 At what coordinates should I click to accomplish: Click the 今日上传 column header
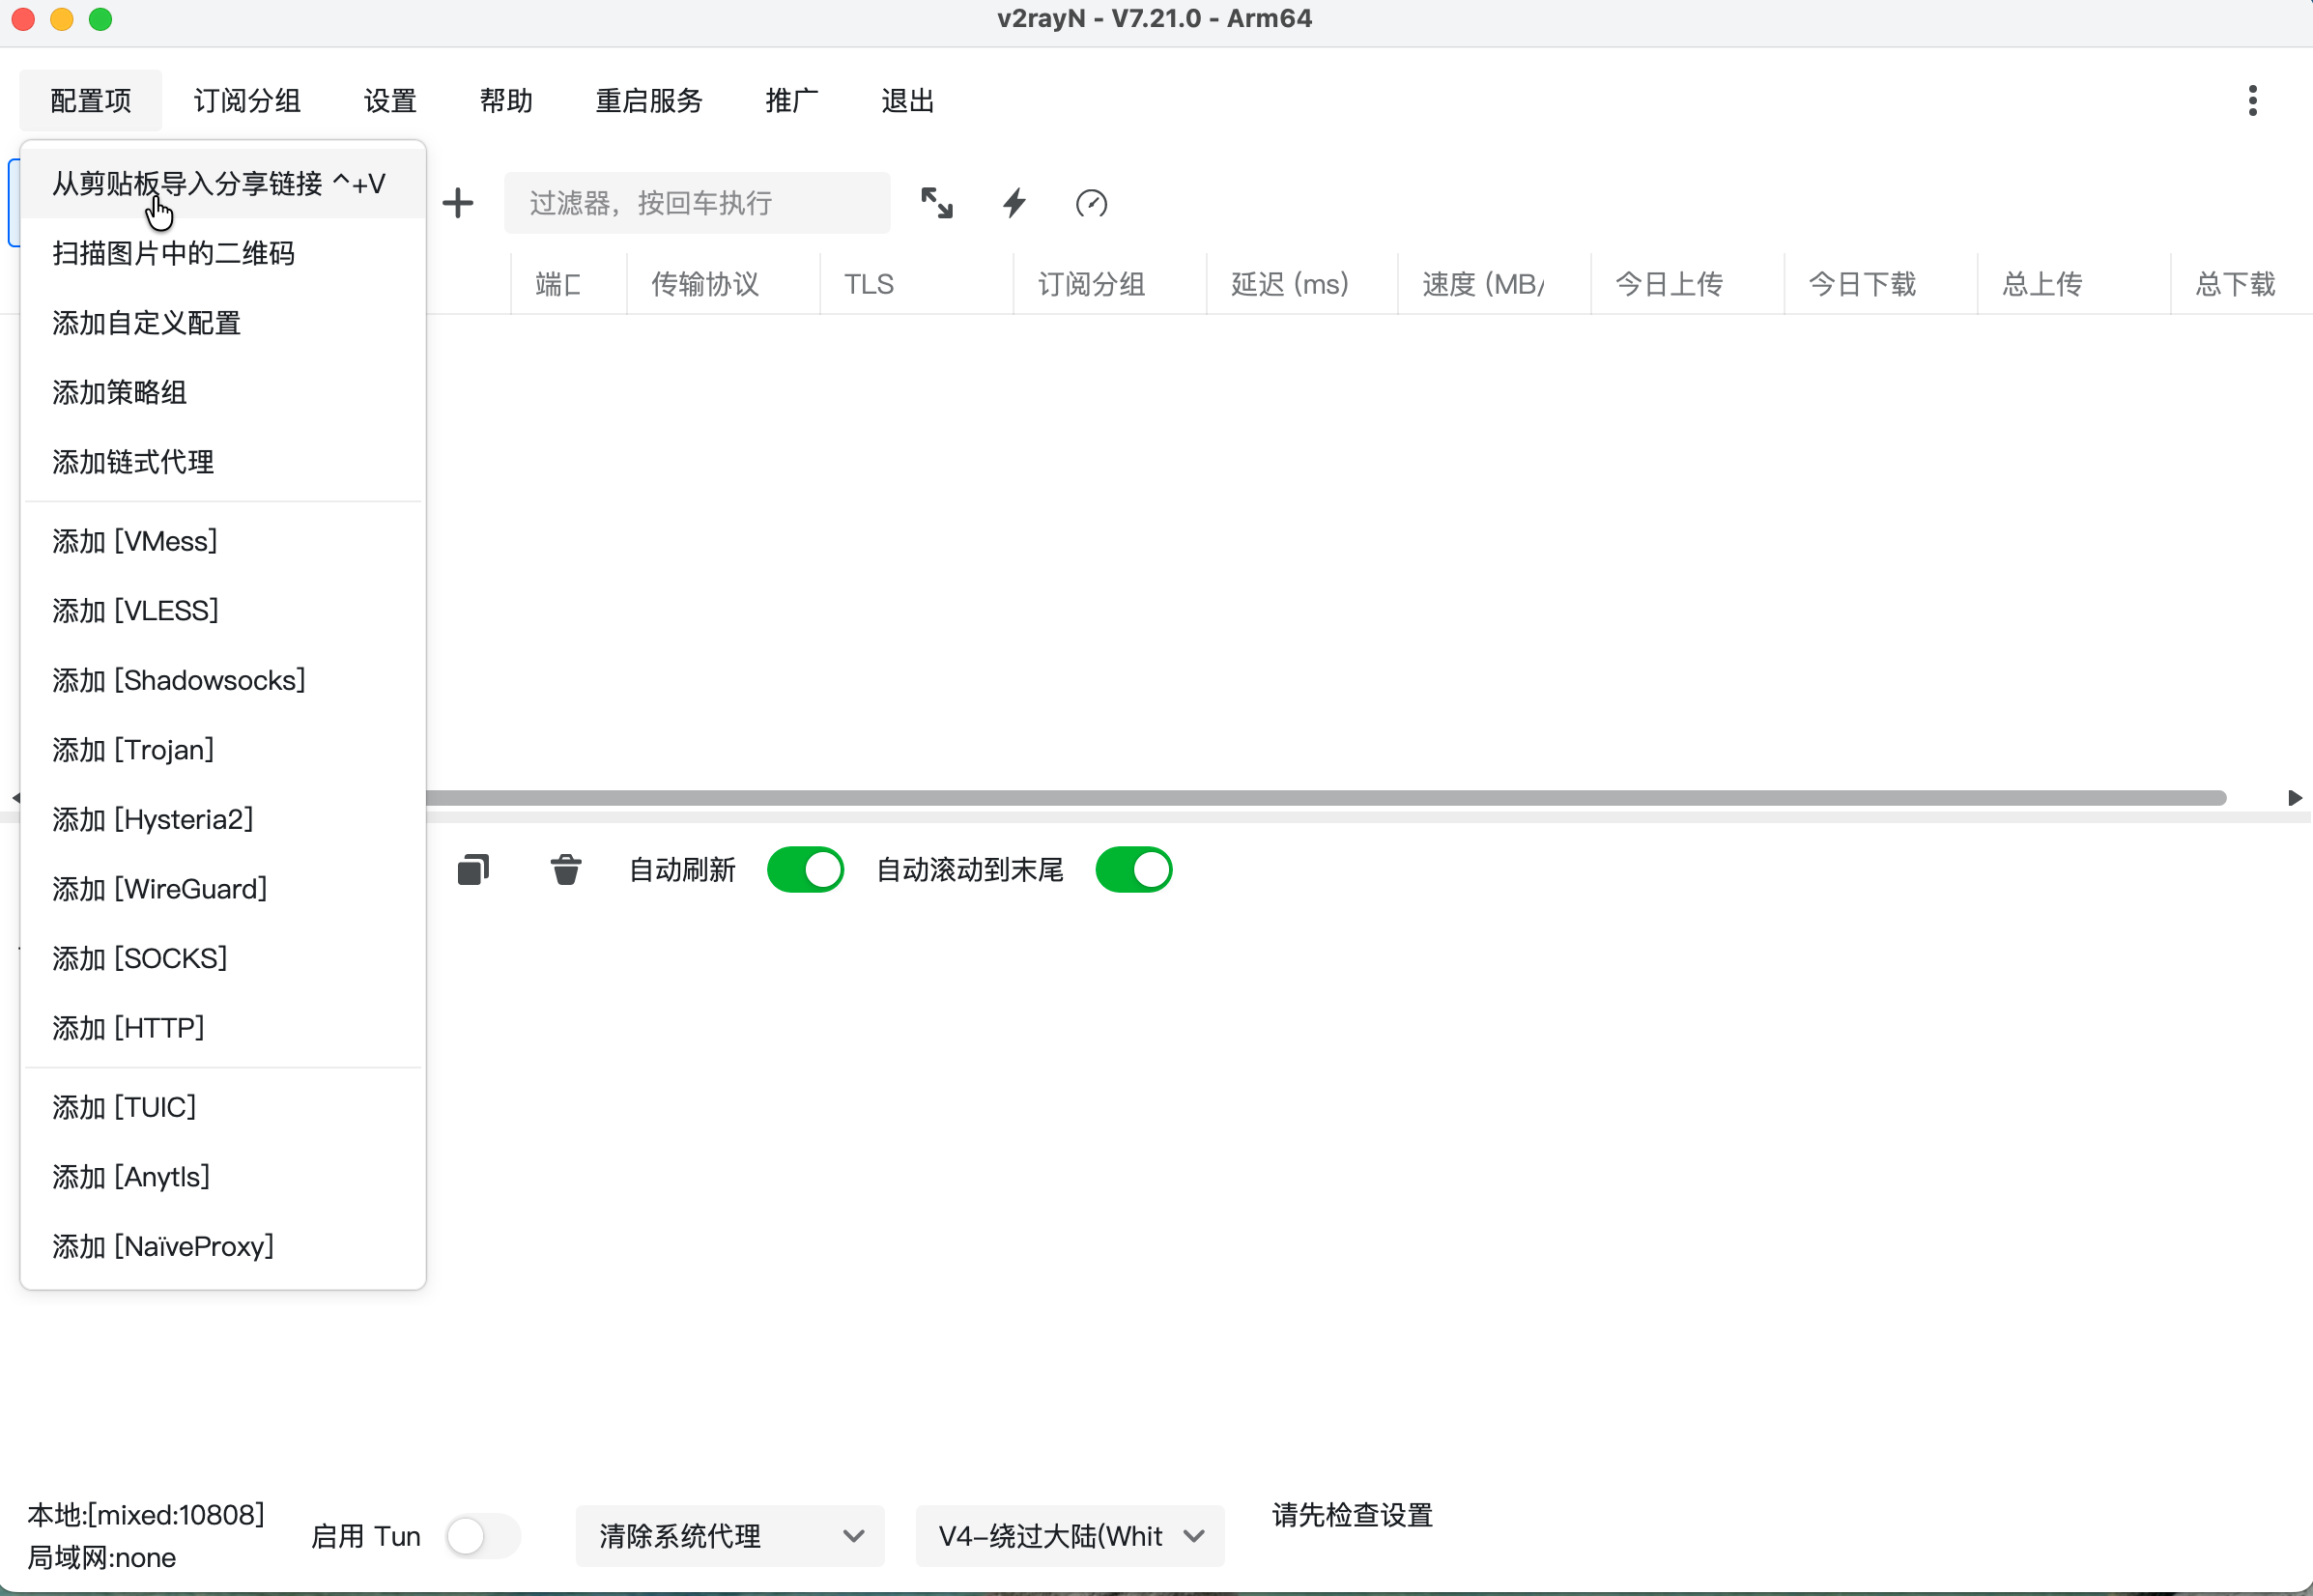(x=1687, y=284)
